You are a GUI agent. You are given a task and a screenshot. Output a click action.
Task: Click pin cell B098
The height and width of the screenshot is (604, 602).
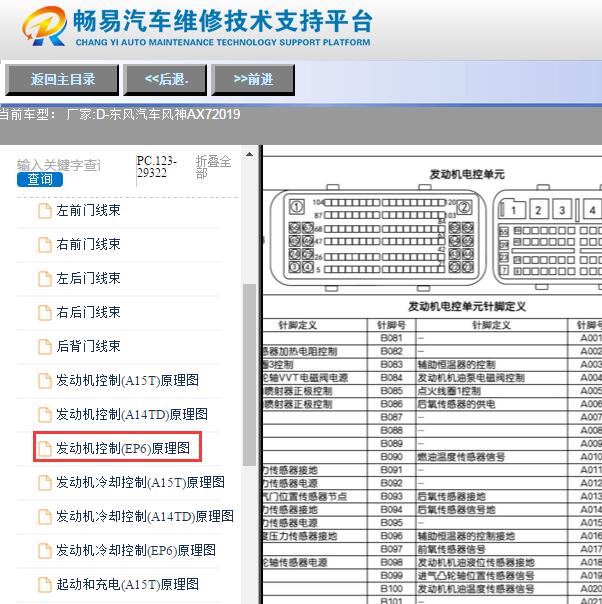(x=391, y=563)
